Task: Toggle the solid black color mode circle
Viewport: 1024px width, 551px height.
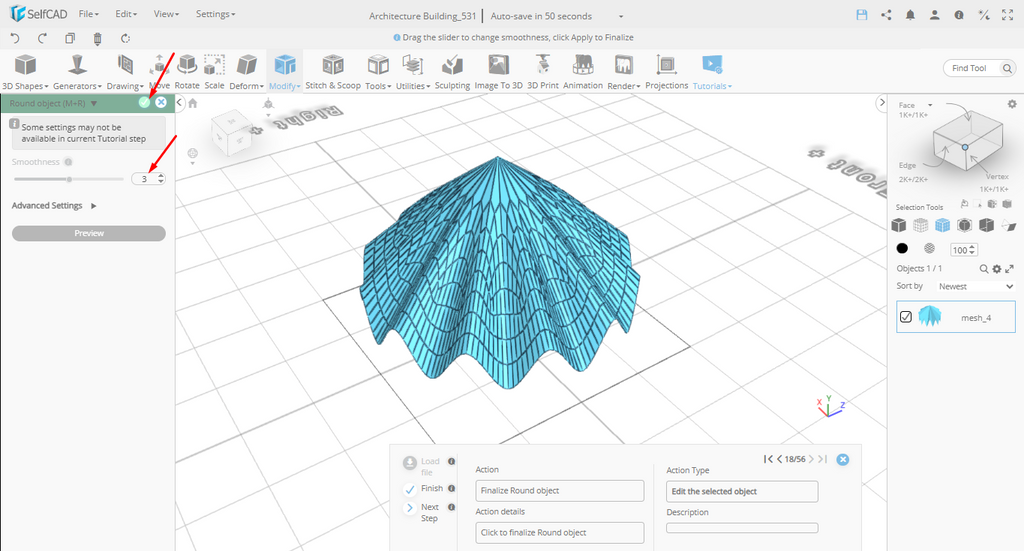Action: point(902,249)
